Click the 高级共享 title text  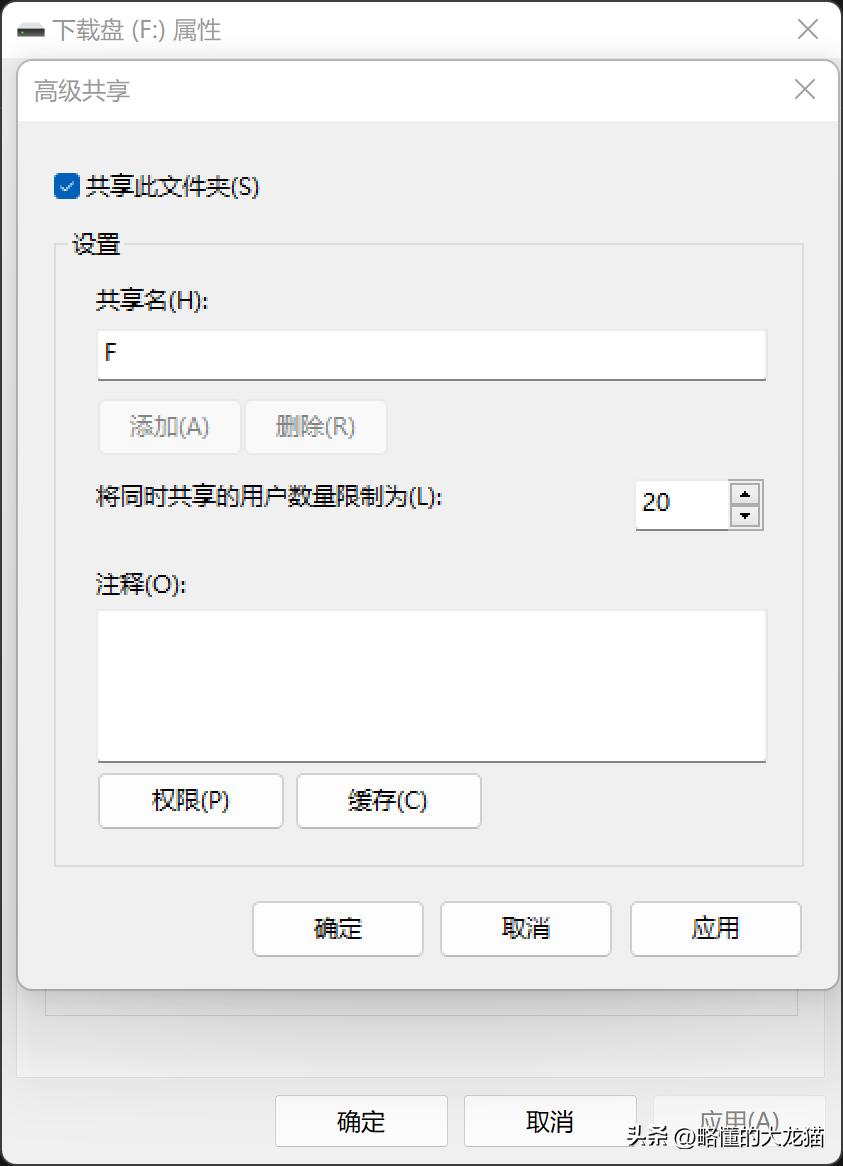[x=80, y=89]
